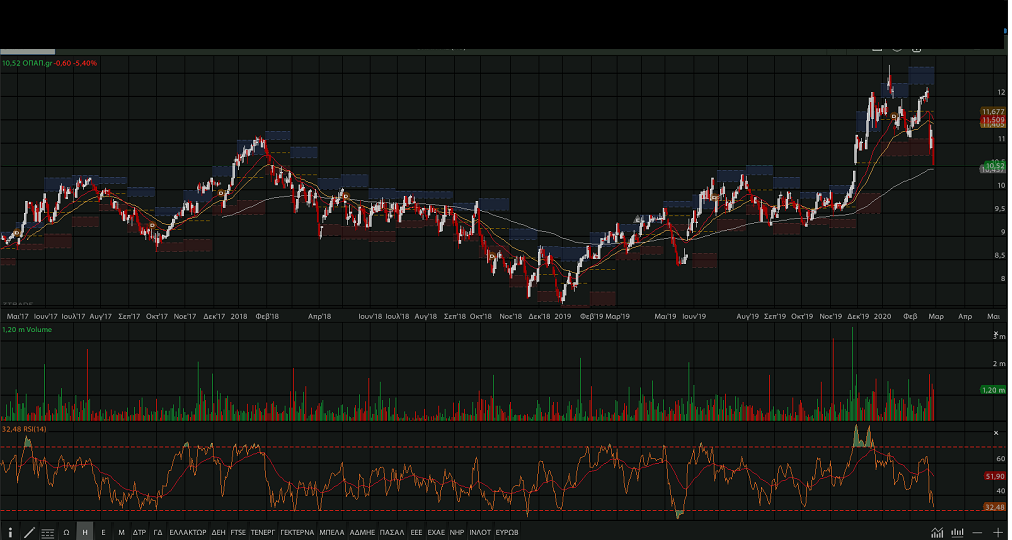Click the Ω symbol button in bottom toolbar

coord(66,533)
